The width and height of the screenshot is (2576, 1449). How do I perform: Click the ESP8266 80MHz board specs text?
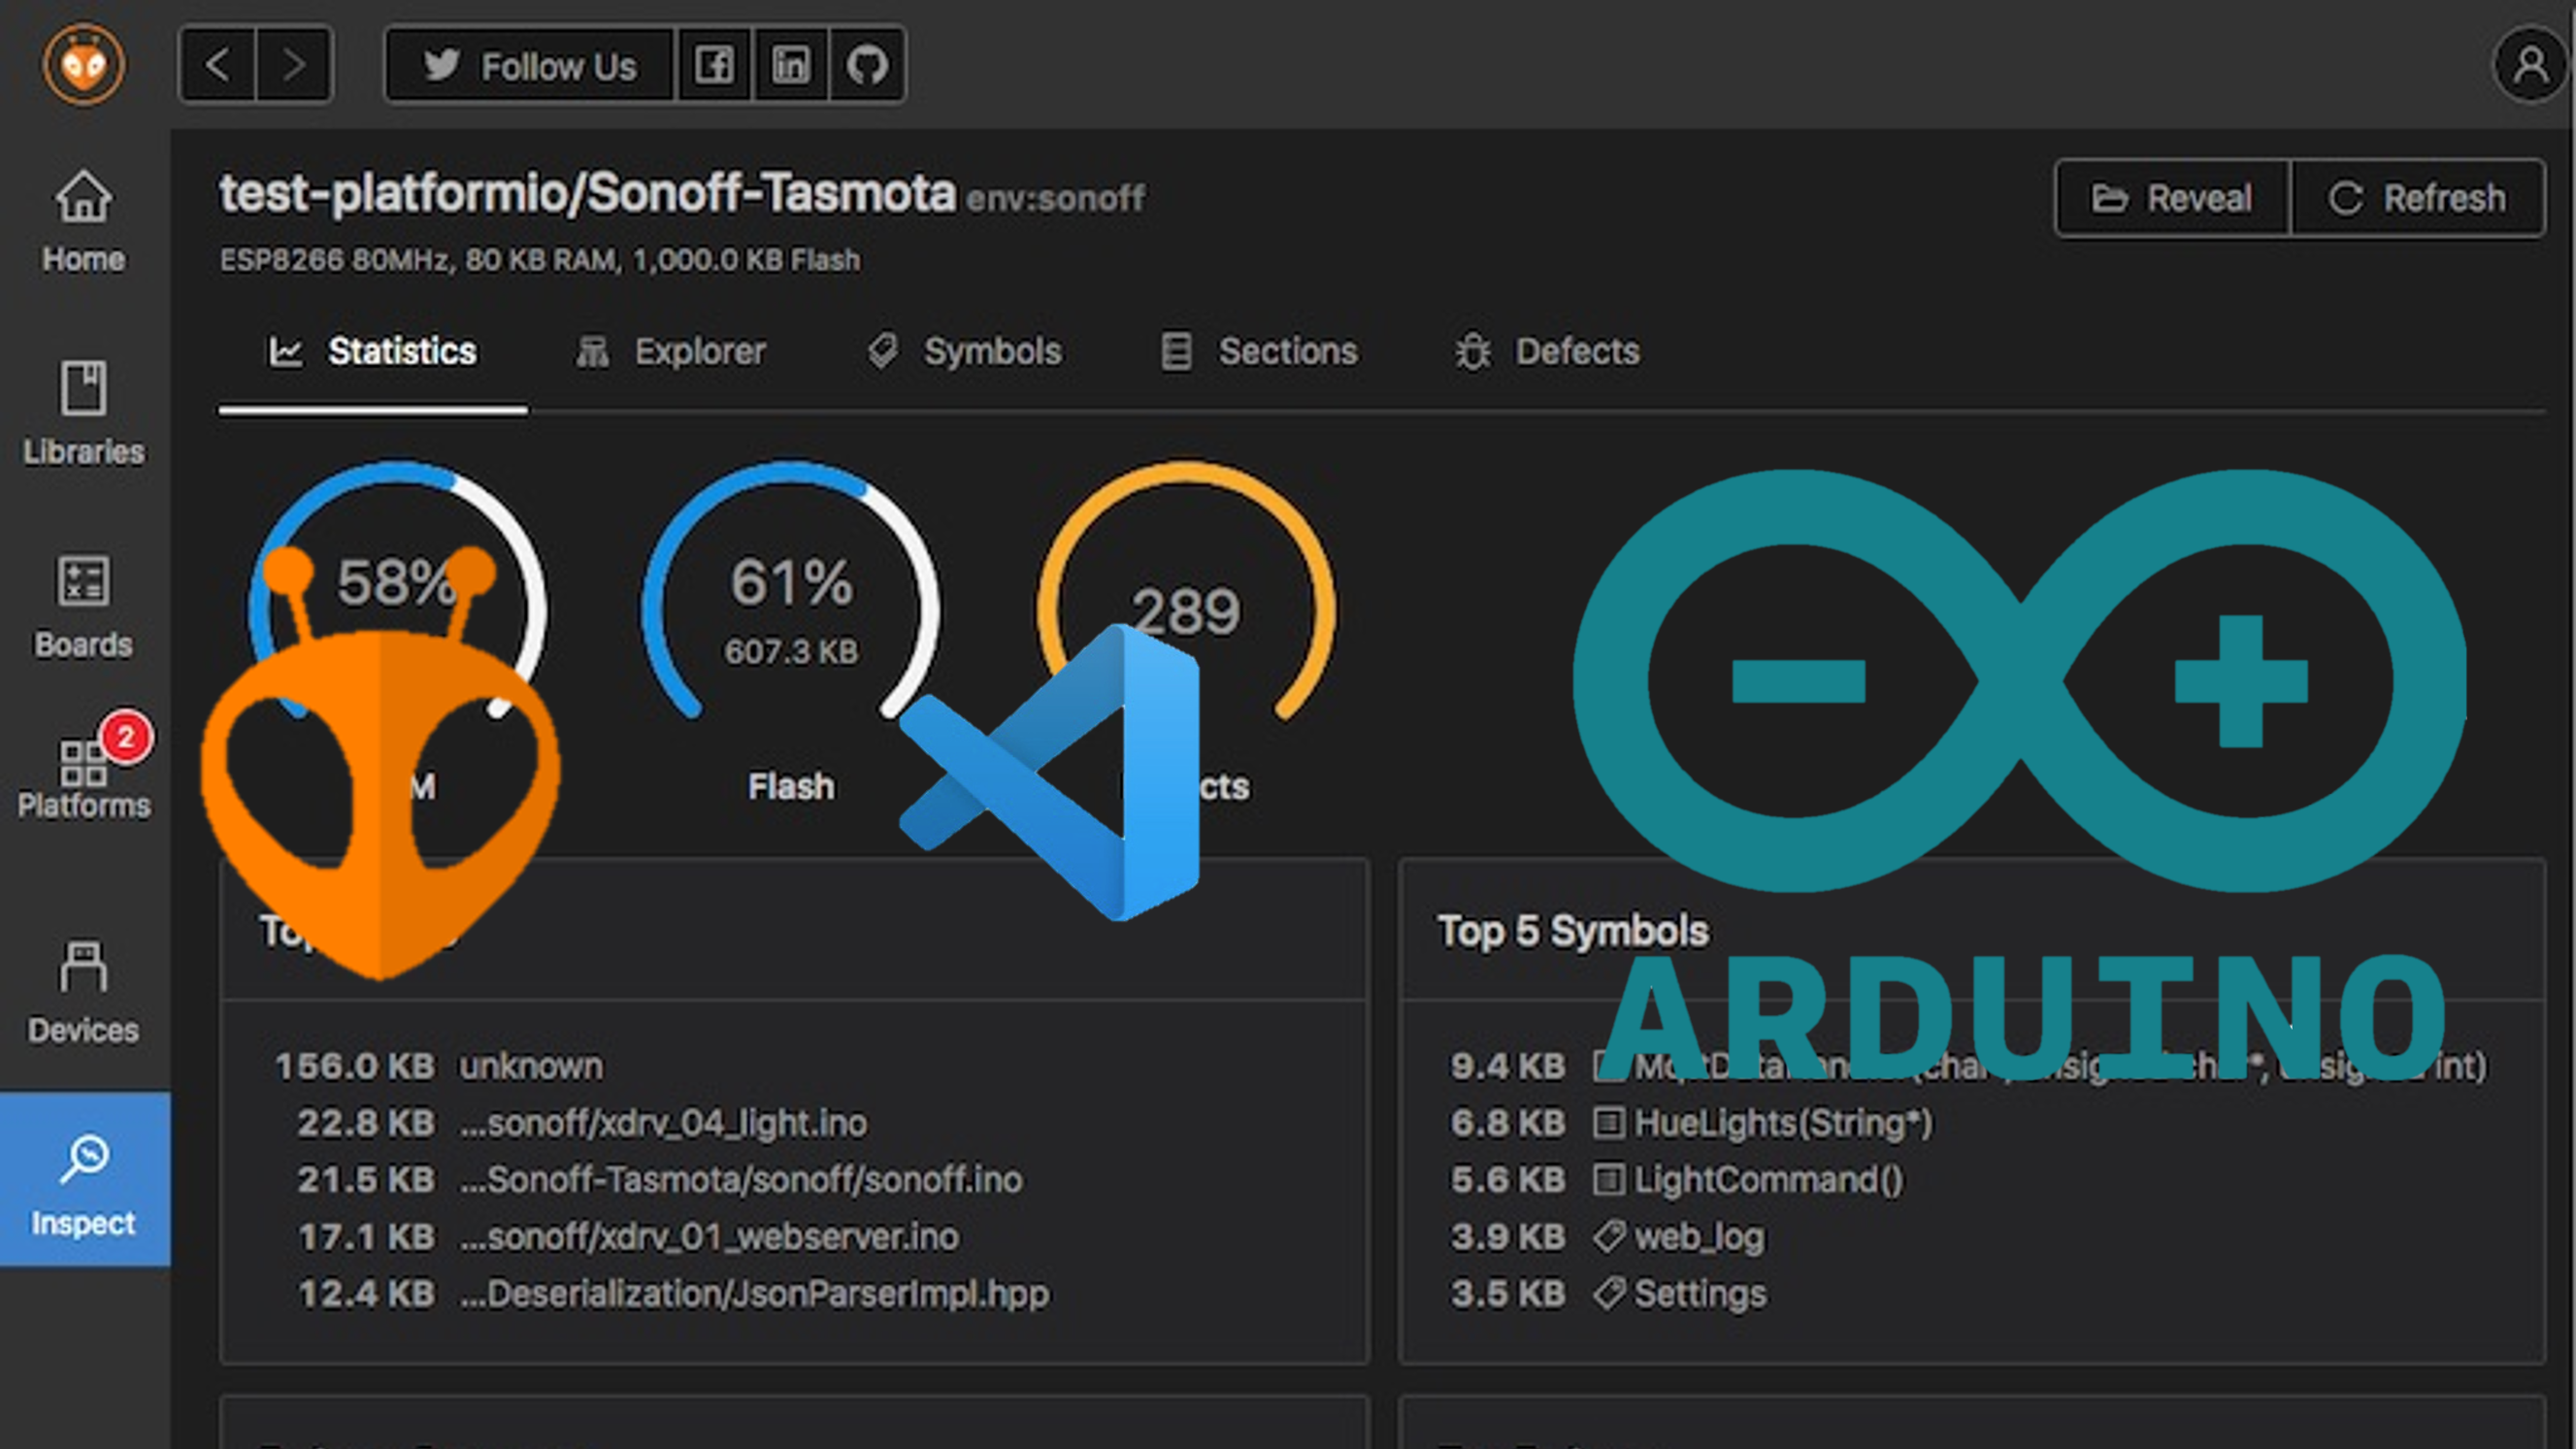point(540,261)
